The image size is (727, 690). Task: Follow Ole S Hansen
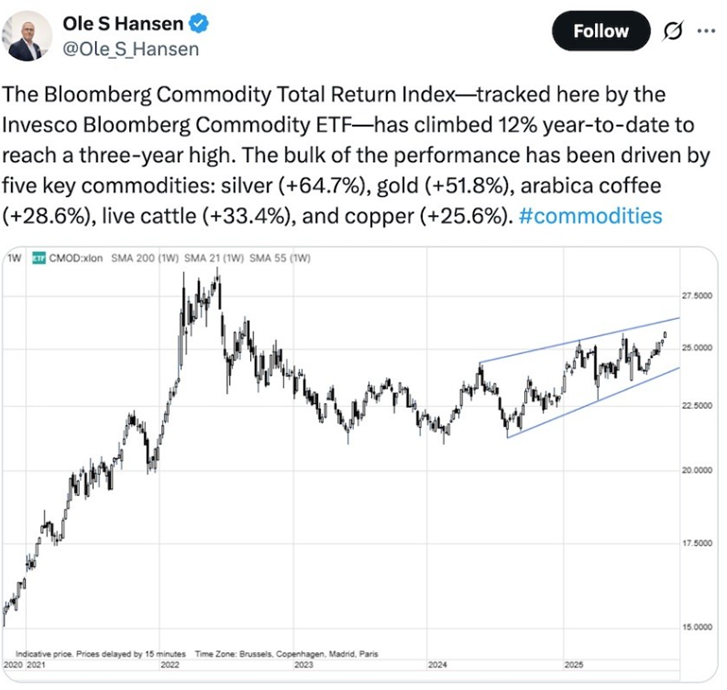pyautogui.click(x=601, y=32)
